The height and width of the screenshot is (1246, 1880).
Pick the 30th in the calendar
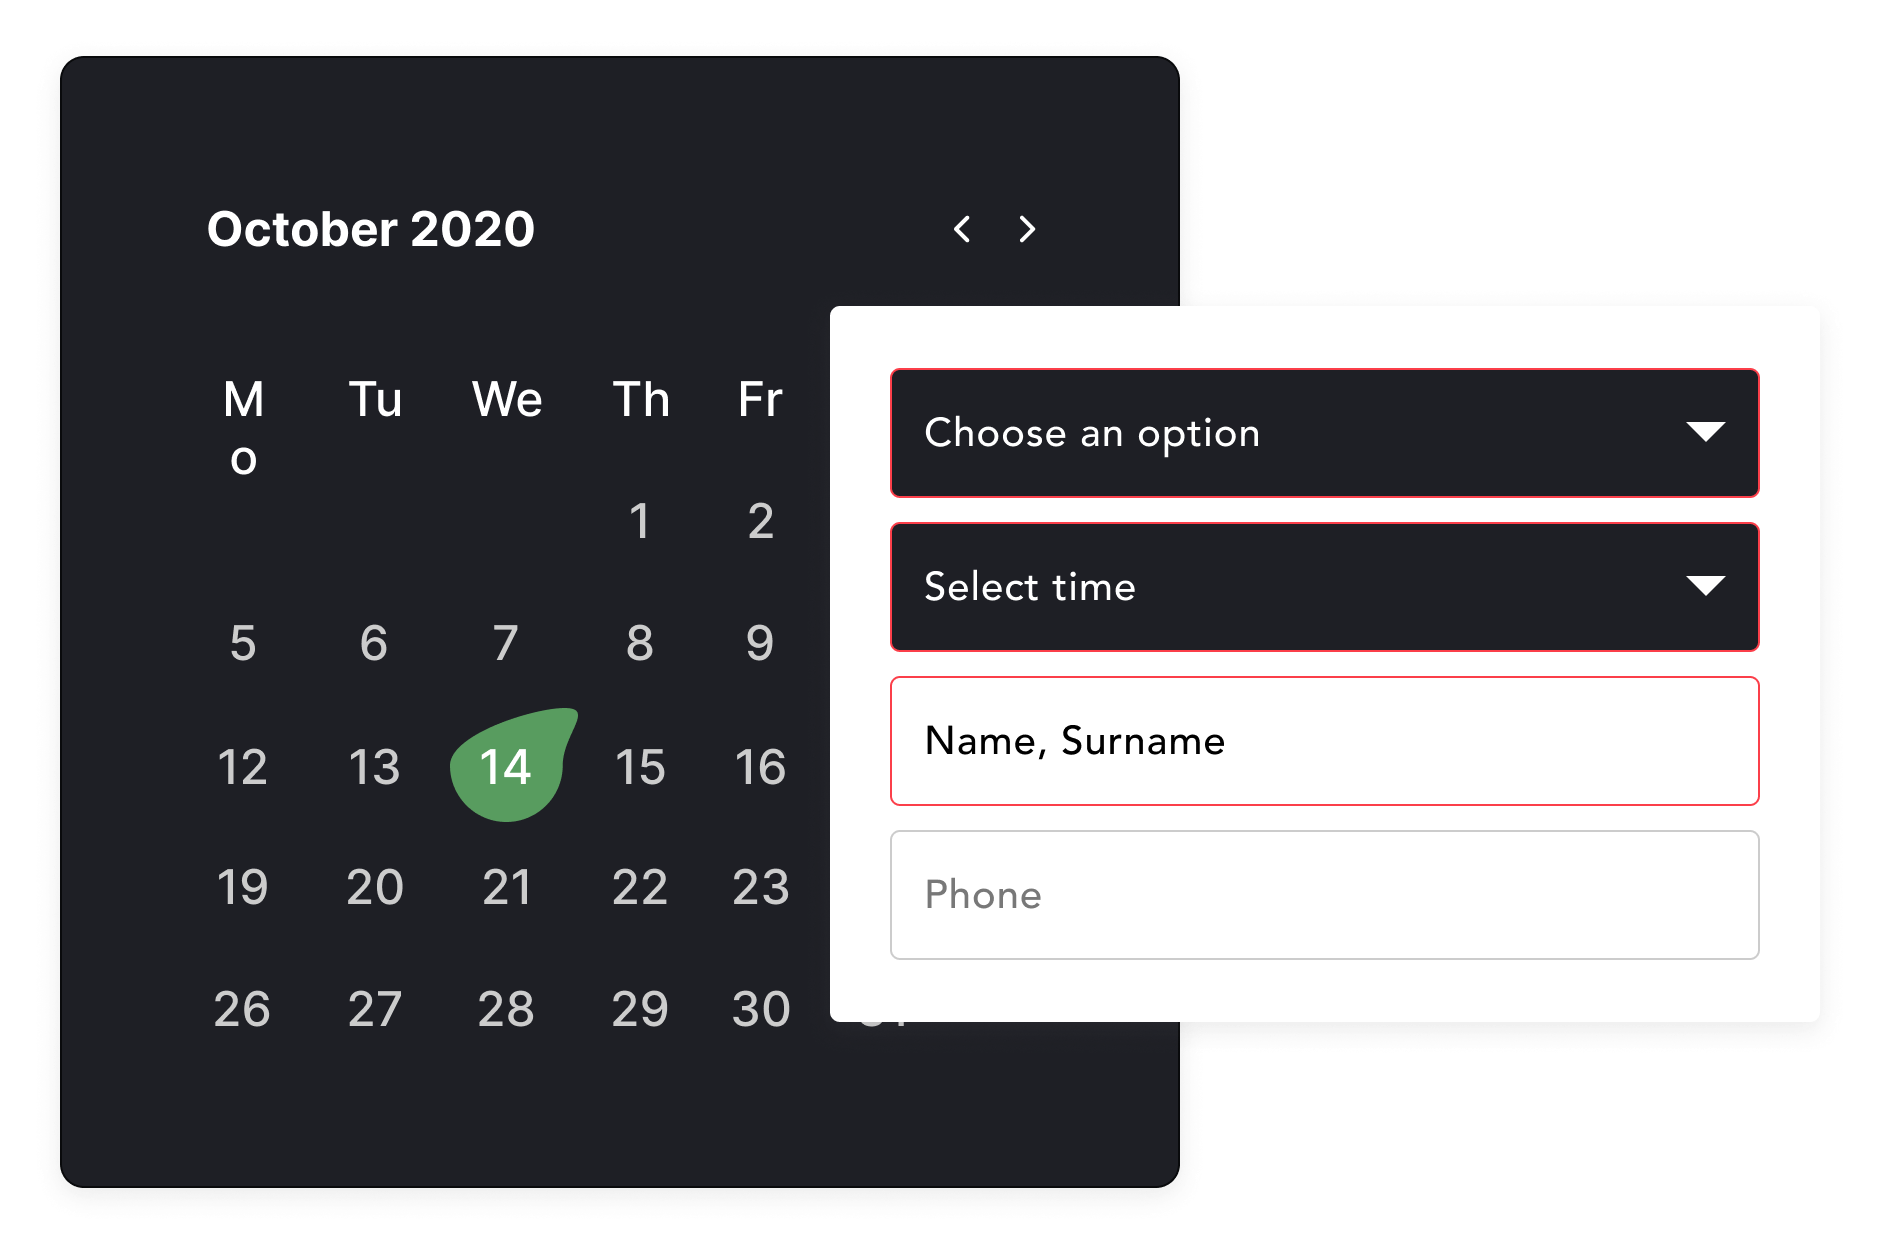click(761, 1009)
